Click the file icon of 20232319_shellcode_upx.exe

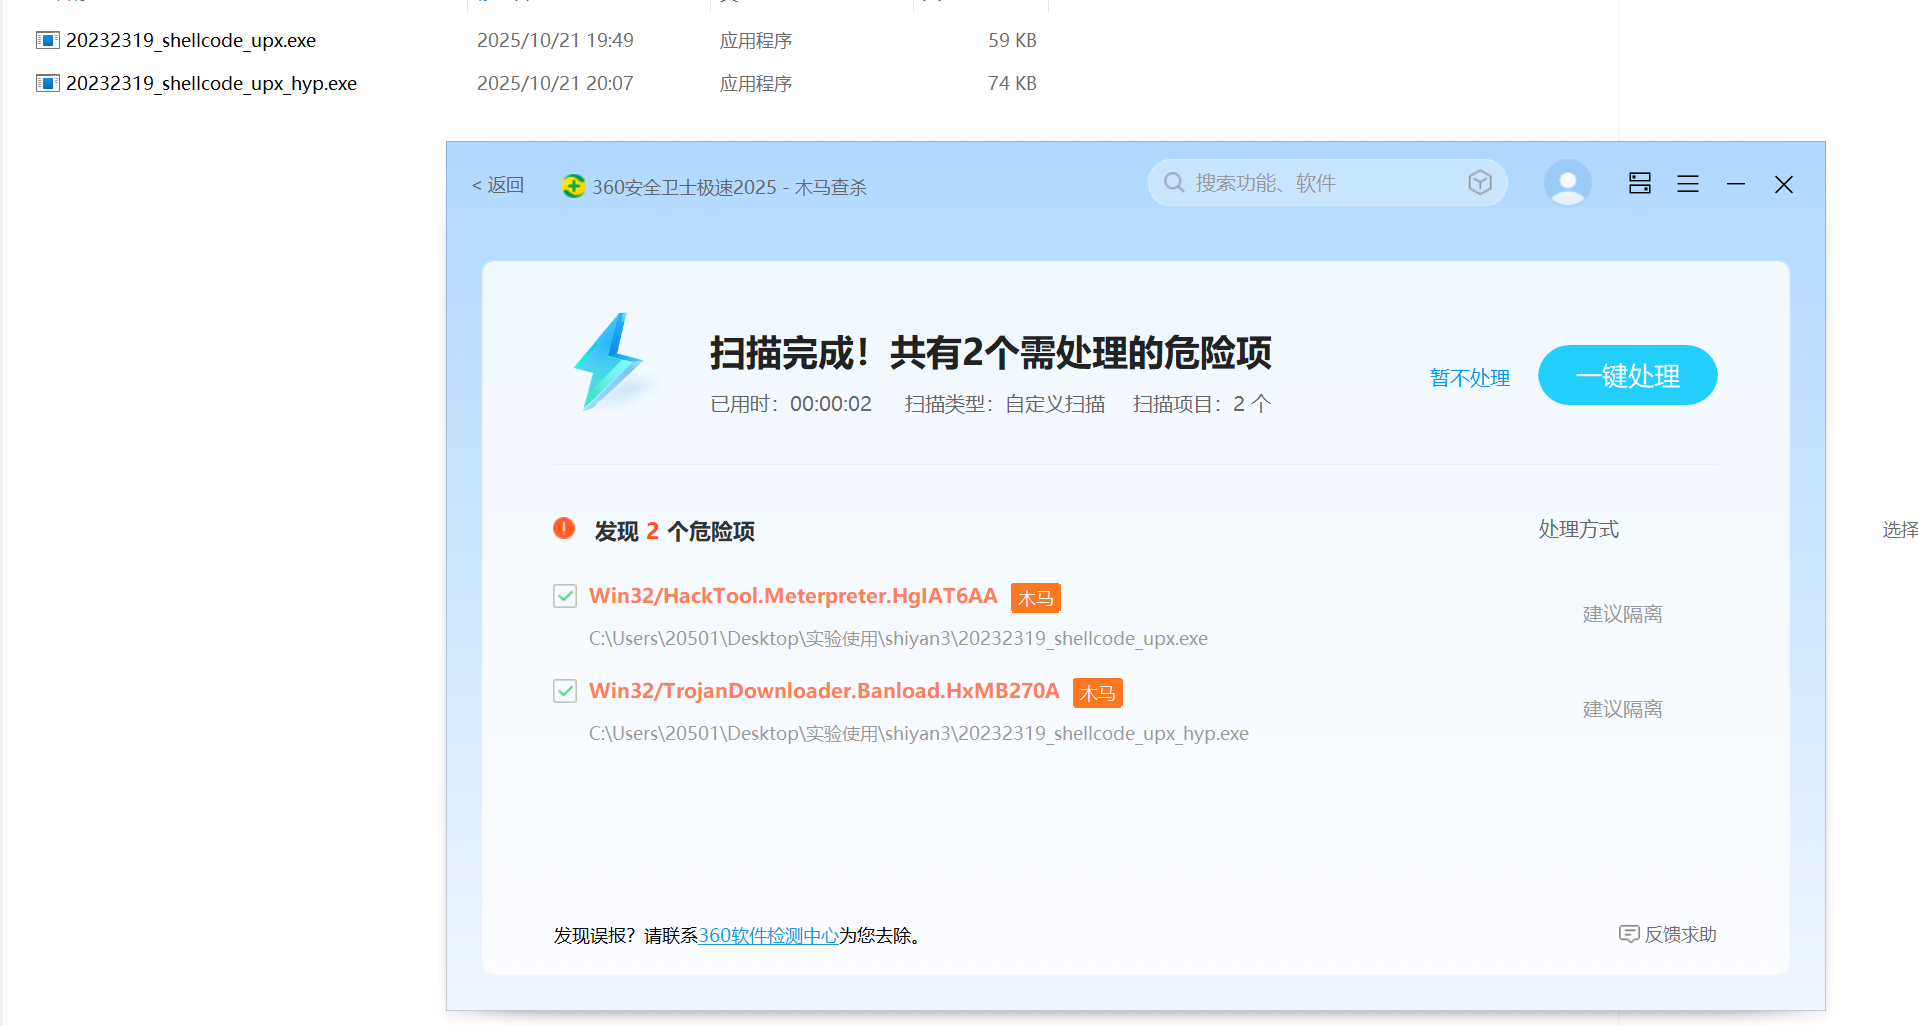point(47,40)
